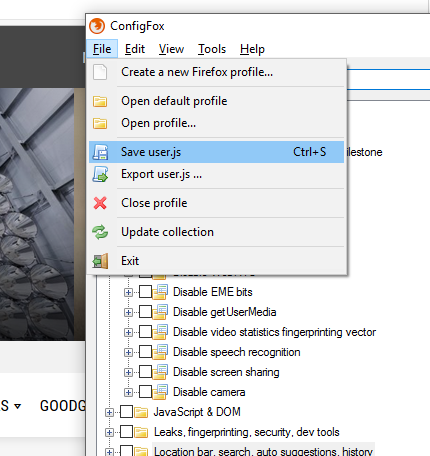Select Disable video statistics fingerprinting vector label
This screenshot has height=456, width=430.
click(274, 332)
